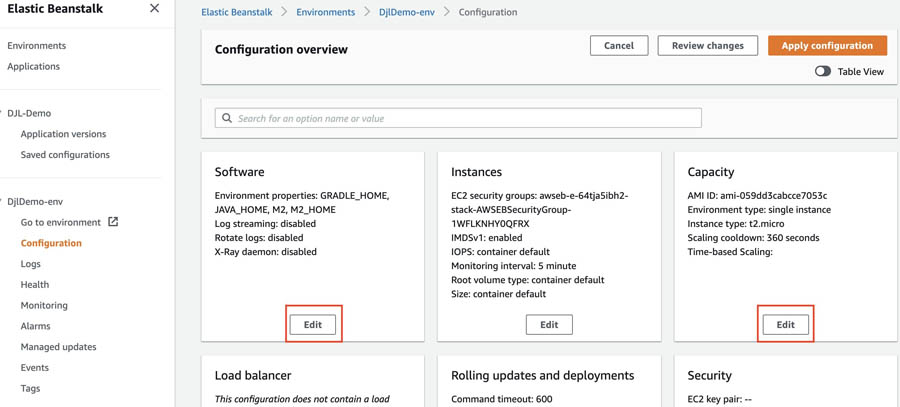Focus the option name search field
This screenshot has width=900, height=407.
tap(458, 118)
